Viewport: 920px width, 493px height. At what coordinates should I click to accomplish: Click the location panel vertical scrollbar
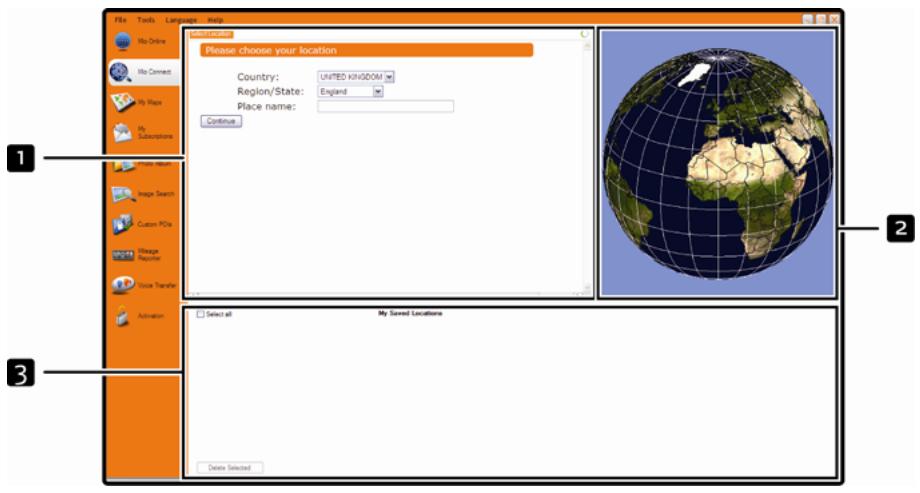click(x=587, y=166)
